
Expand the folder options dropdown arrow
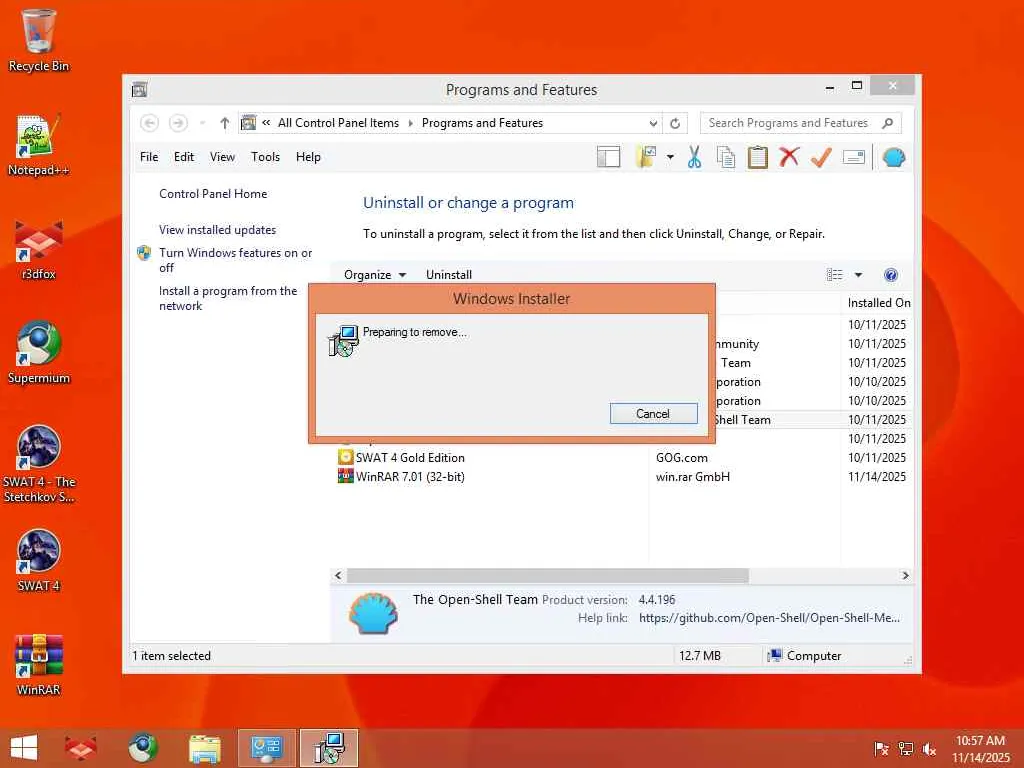(670, 157)
